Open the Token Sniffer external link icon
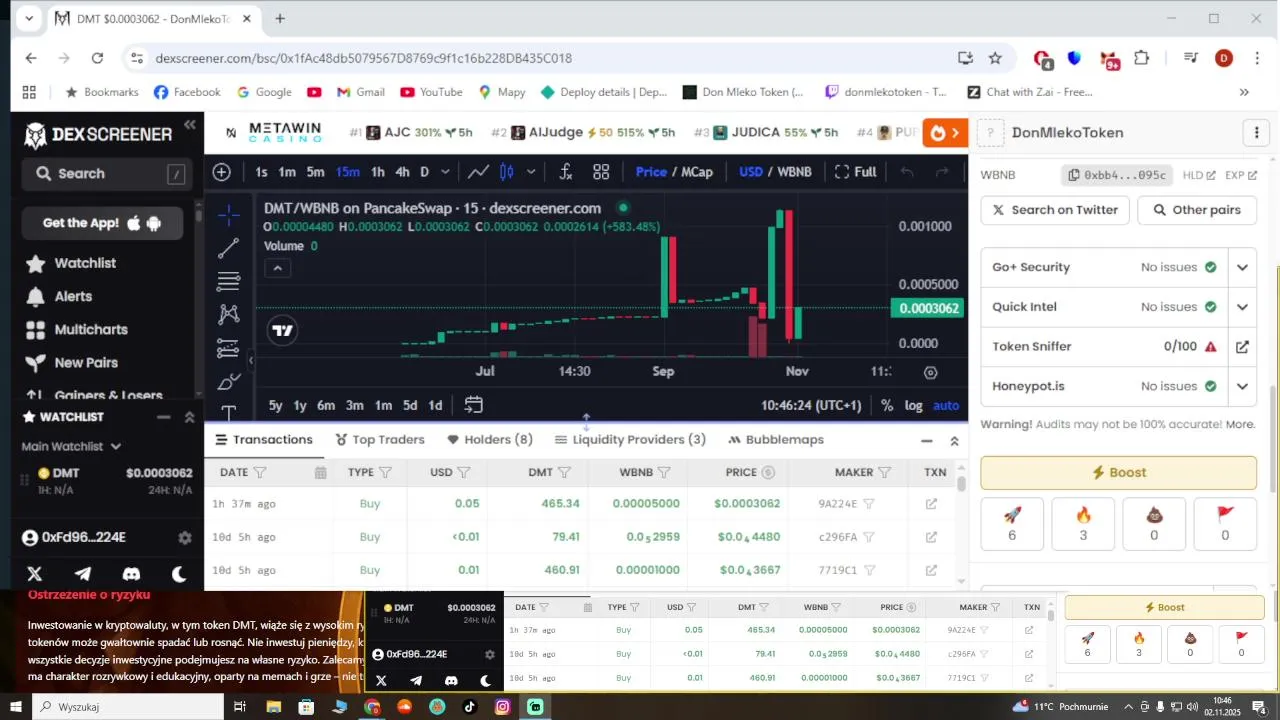This screenshot has height=720, width=1280. click(x=1242, y=347)
